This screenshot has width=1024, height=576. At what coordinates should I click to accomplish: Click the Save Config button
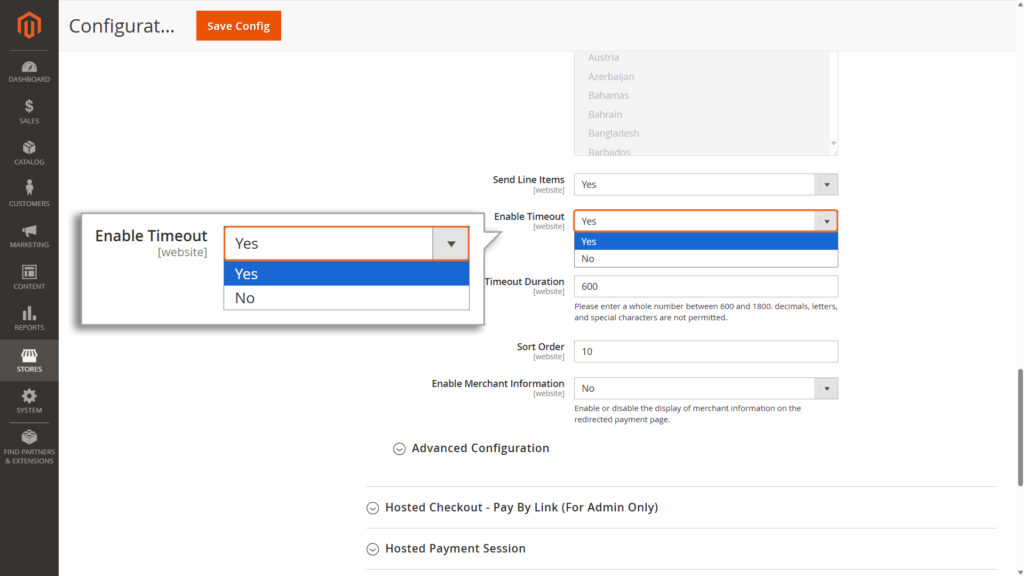click(x=238, y=26)
